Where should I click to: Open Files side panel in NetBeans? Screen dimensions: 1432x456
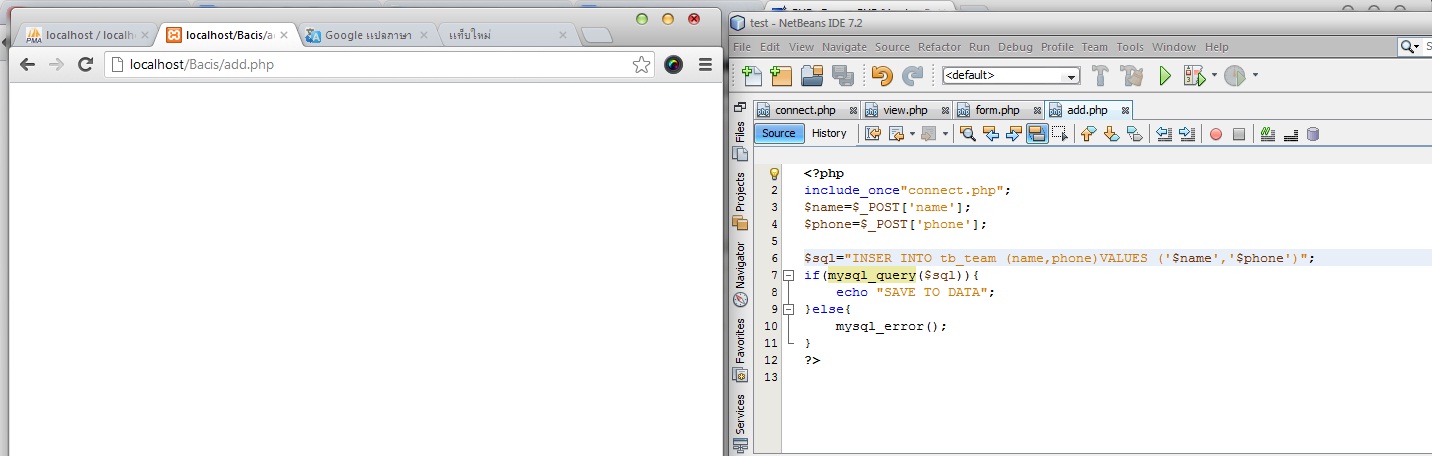[x=740, y=141]
